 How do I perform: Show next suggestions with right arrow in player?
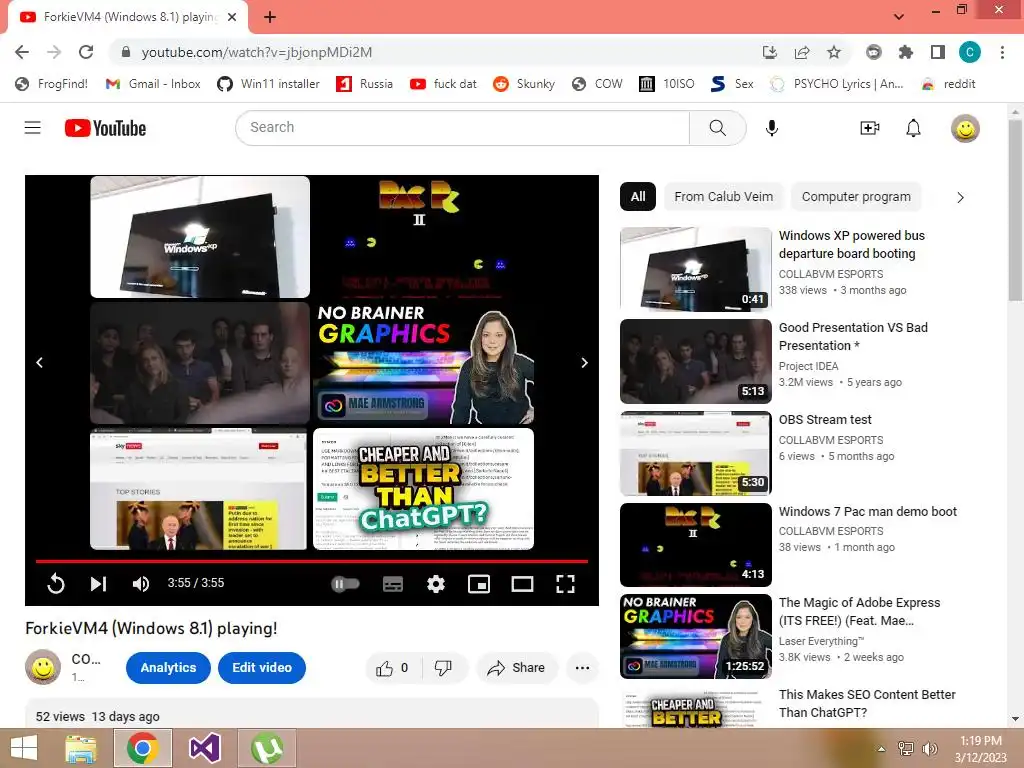coord(584,362)
